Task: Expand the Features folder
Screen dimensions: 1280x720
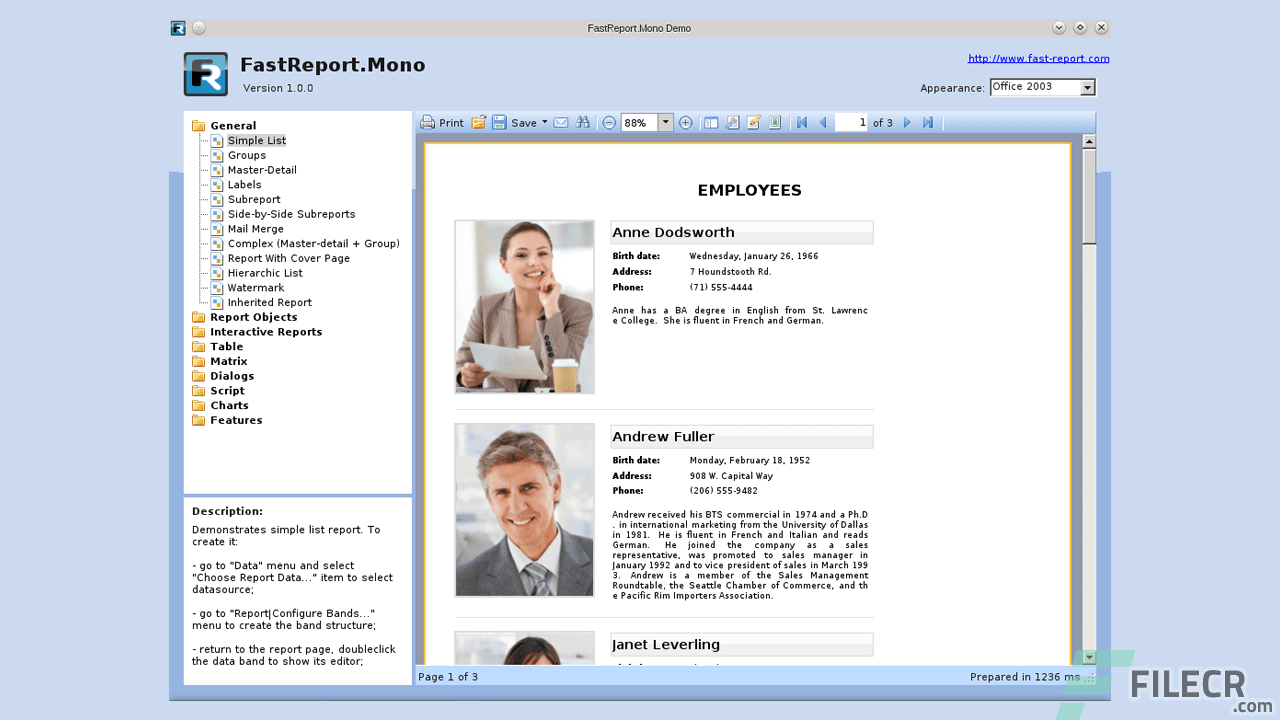Action: 227,420
